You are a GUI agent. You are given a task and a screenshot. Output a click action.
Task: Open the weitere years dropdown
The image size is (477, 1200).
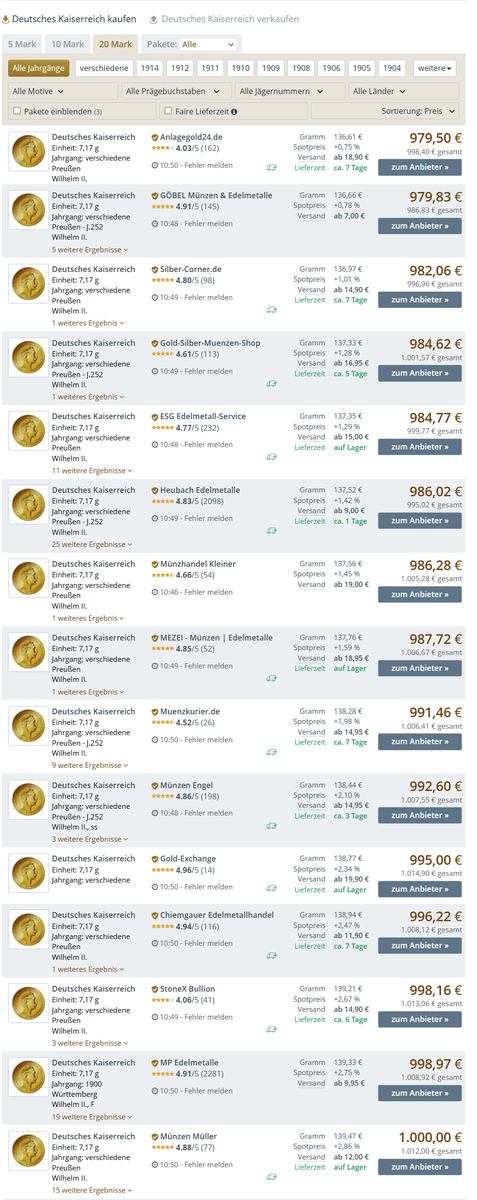coord(435,68)
